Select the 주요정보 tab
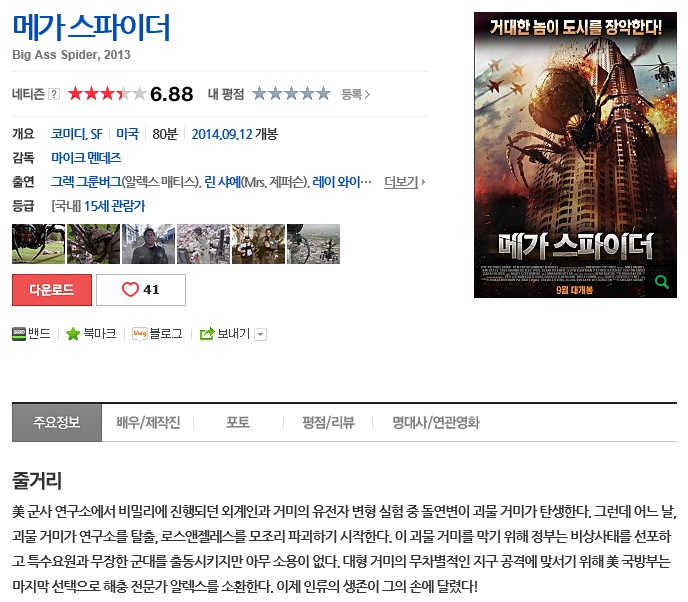 [x=57, y=423]
